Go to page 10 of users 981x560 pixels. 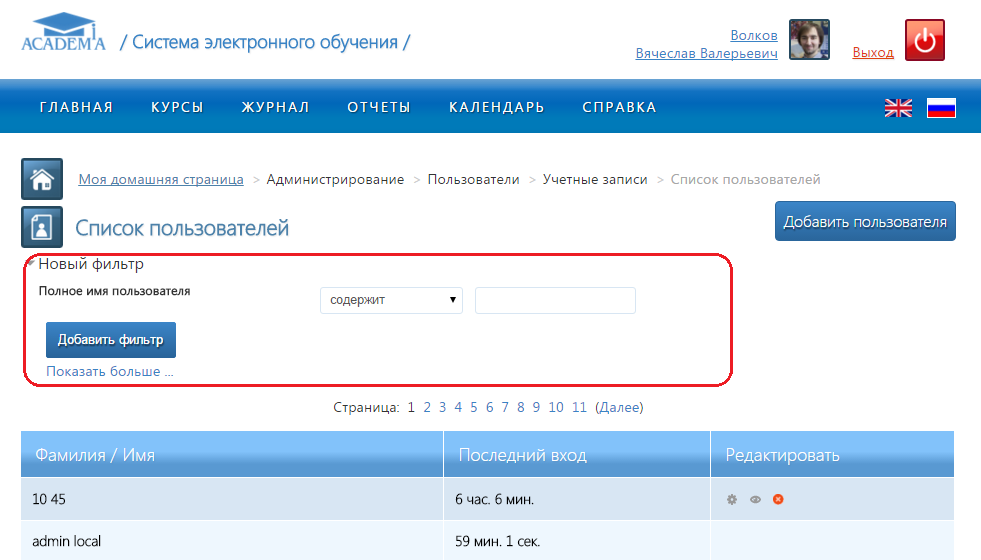[x=556, y=407]
